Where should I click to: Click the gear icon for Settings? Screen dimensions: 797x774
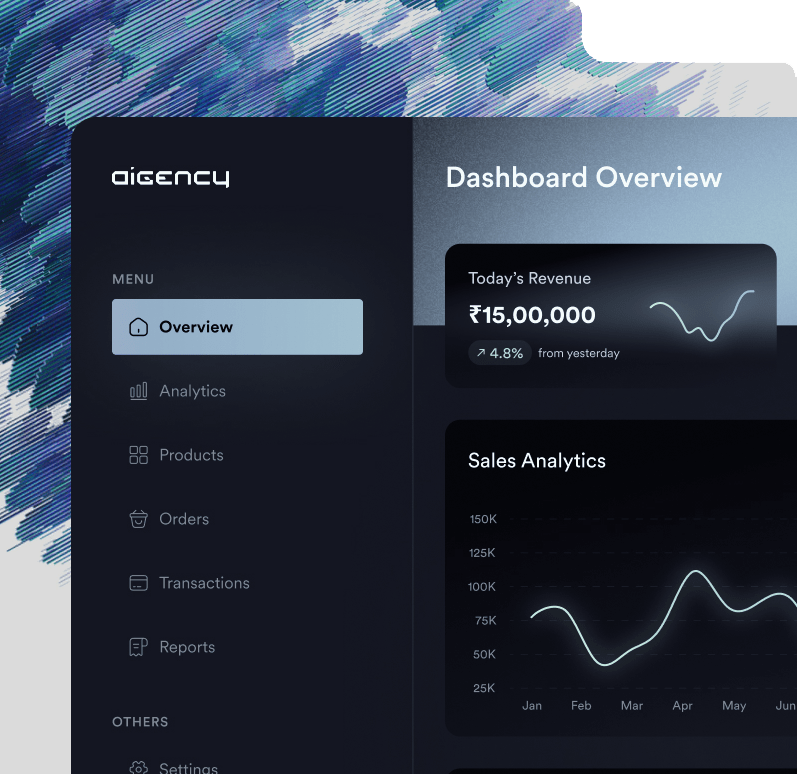pos(139,767)
